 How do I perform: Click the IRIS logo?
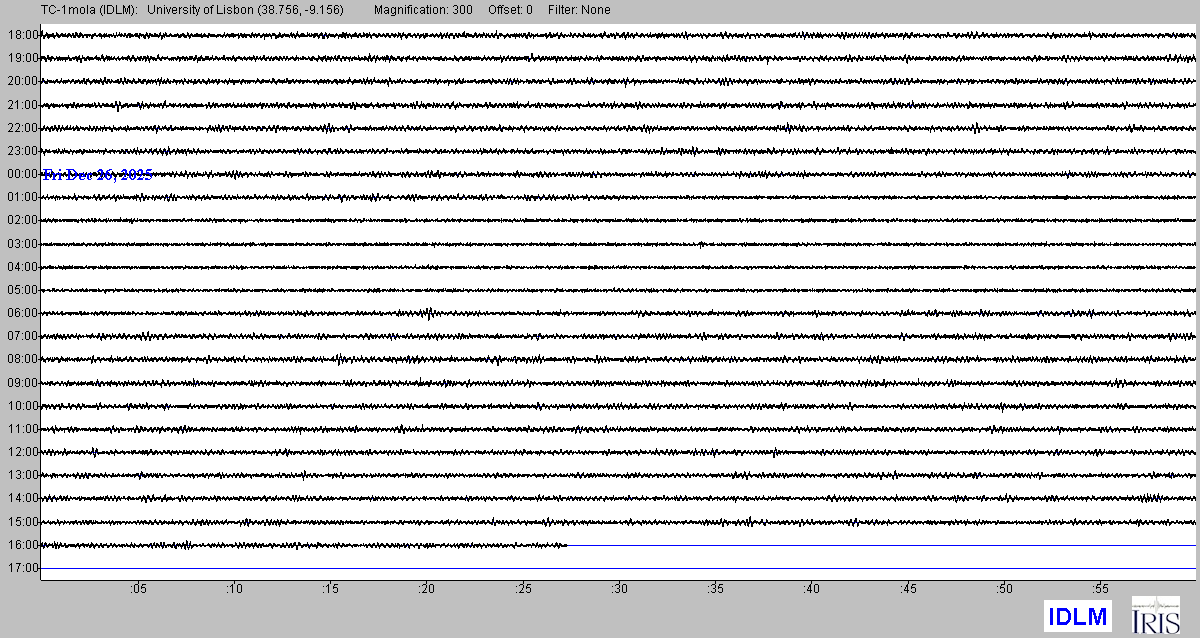coord(1155,615)
